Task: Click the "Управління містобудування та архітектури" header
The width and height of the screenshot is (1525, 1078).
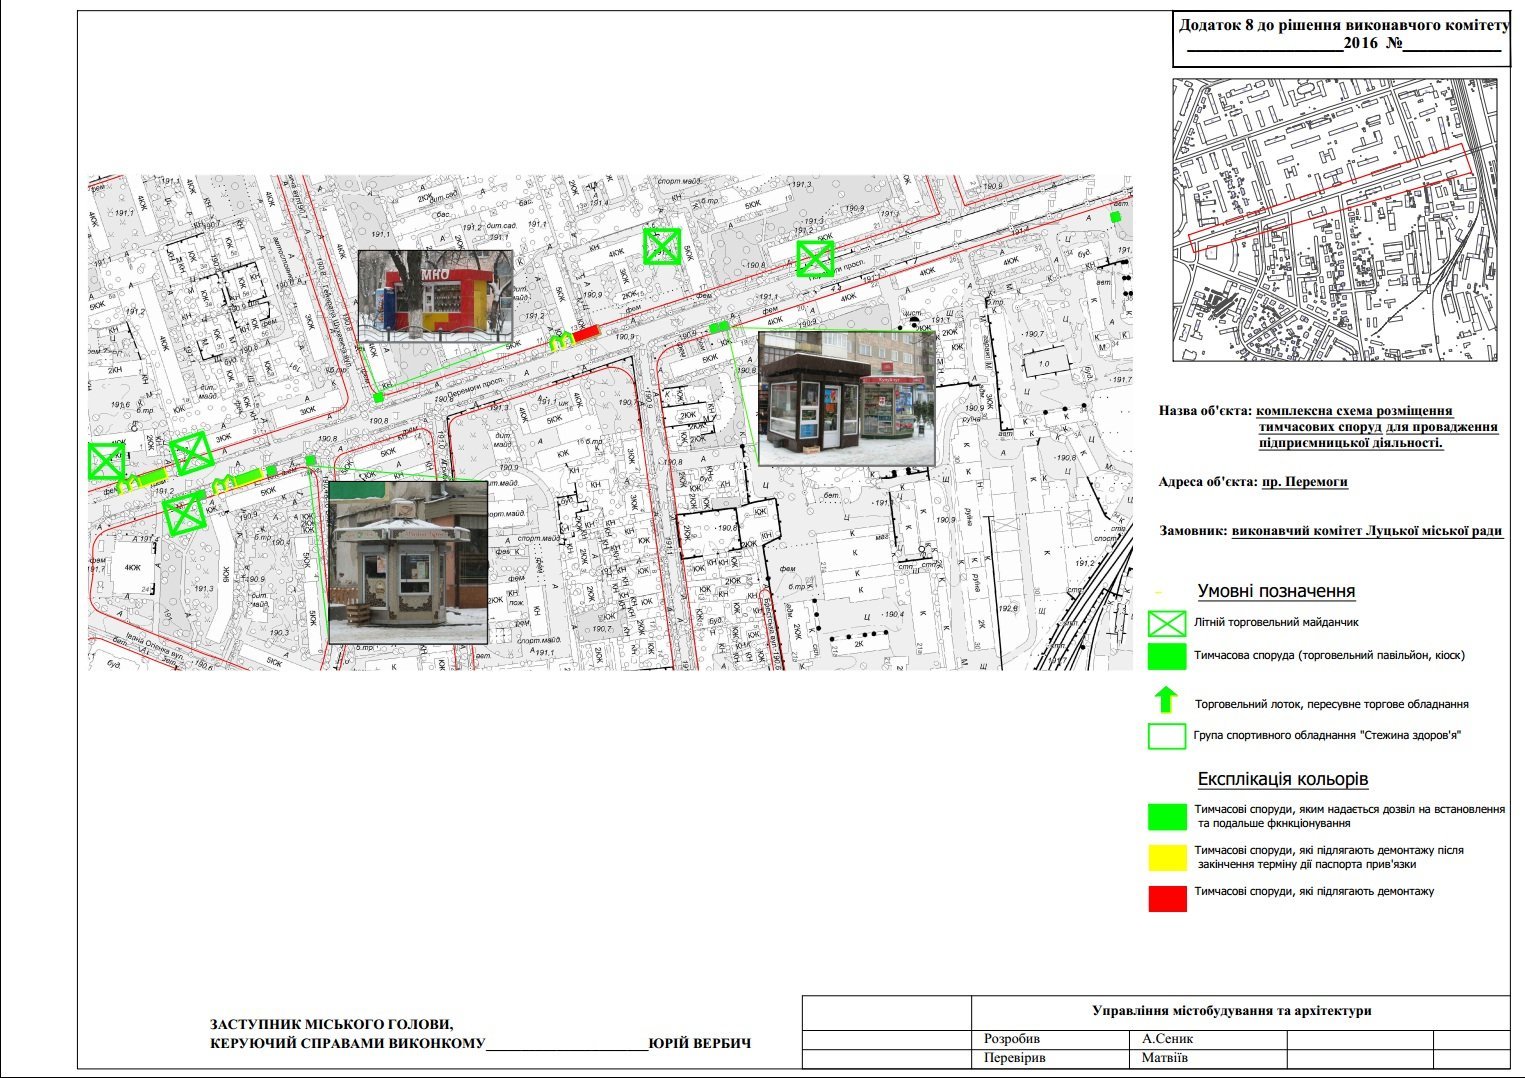Action: tap(1231, 1011)
